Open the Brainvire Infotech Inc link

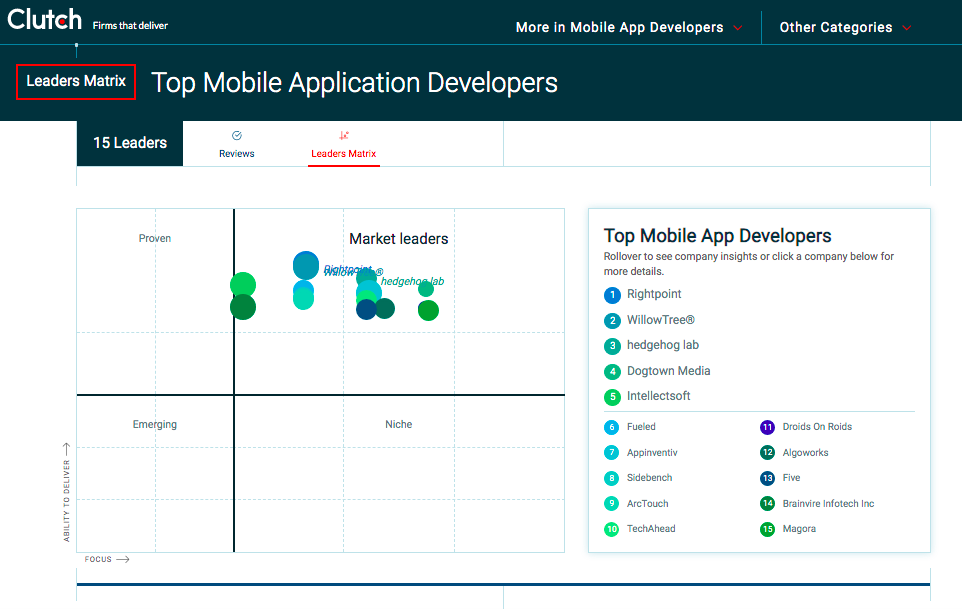pos(828,504)
